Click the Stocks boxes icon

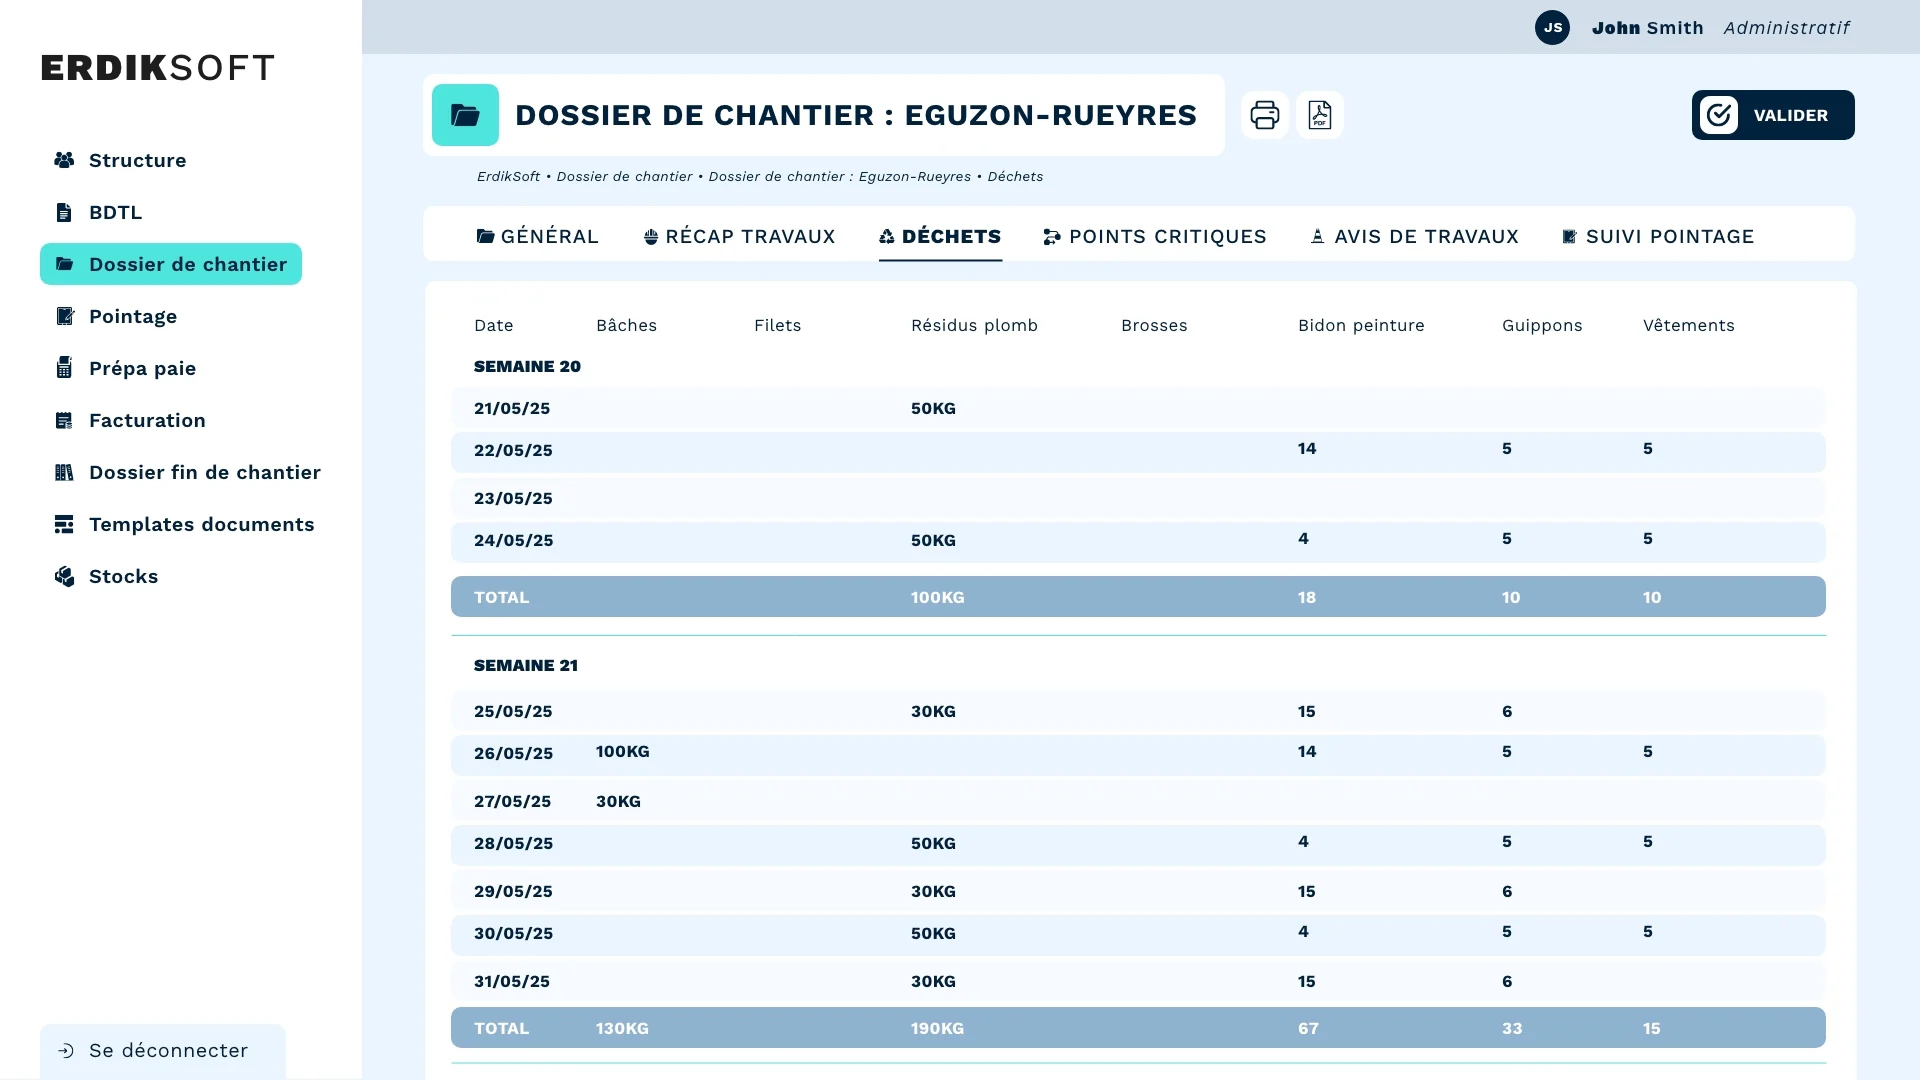[64, 576]
